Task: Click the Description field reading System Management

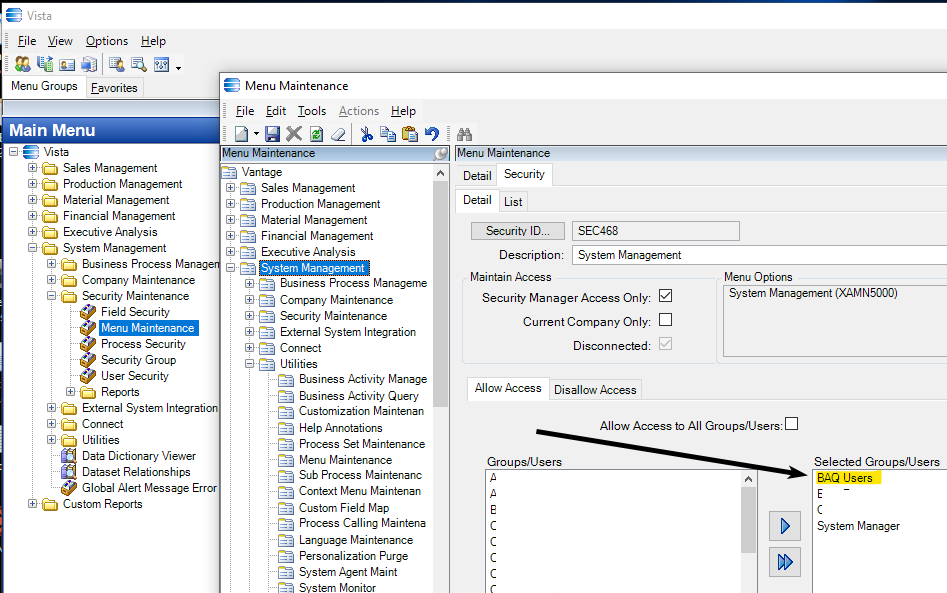Action: (759, 255)
